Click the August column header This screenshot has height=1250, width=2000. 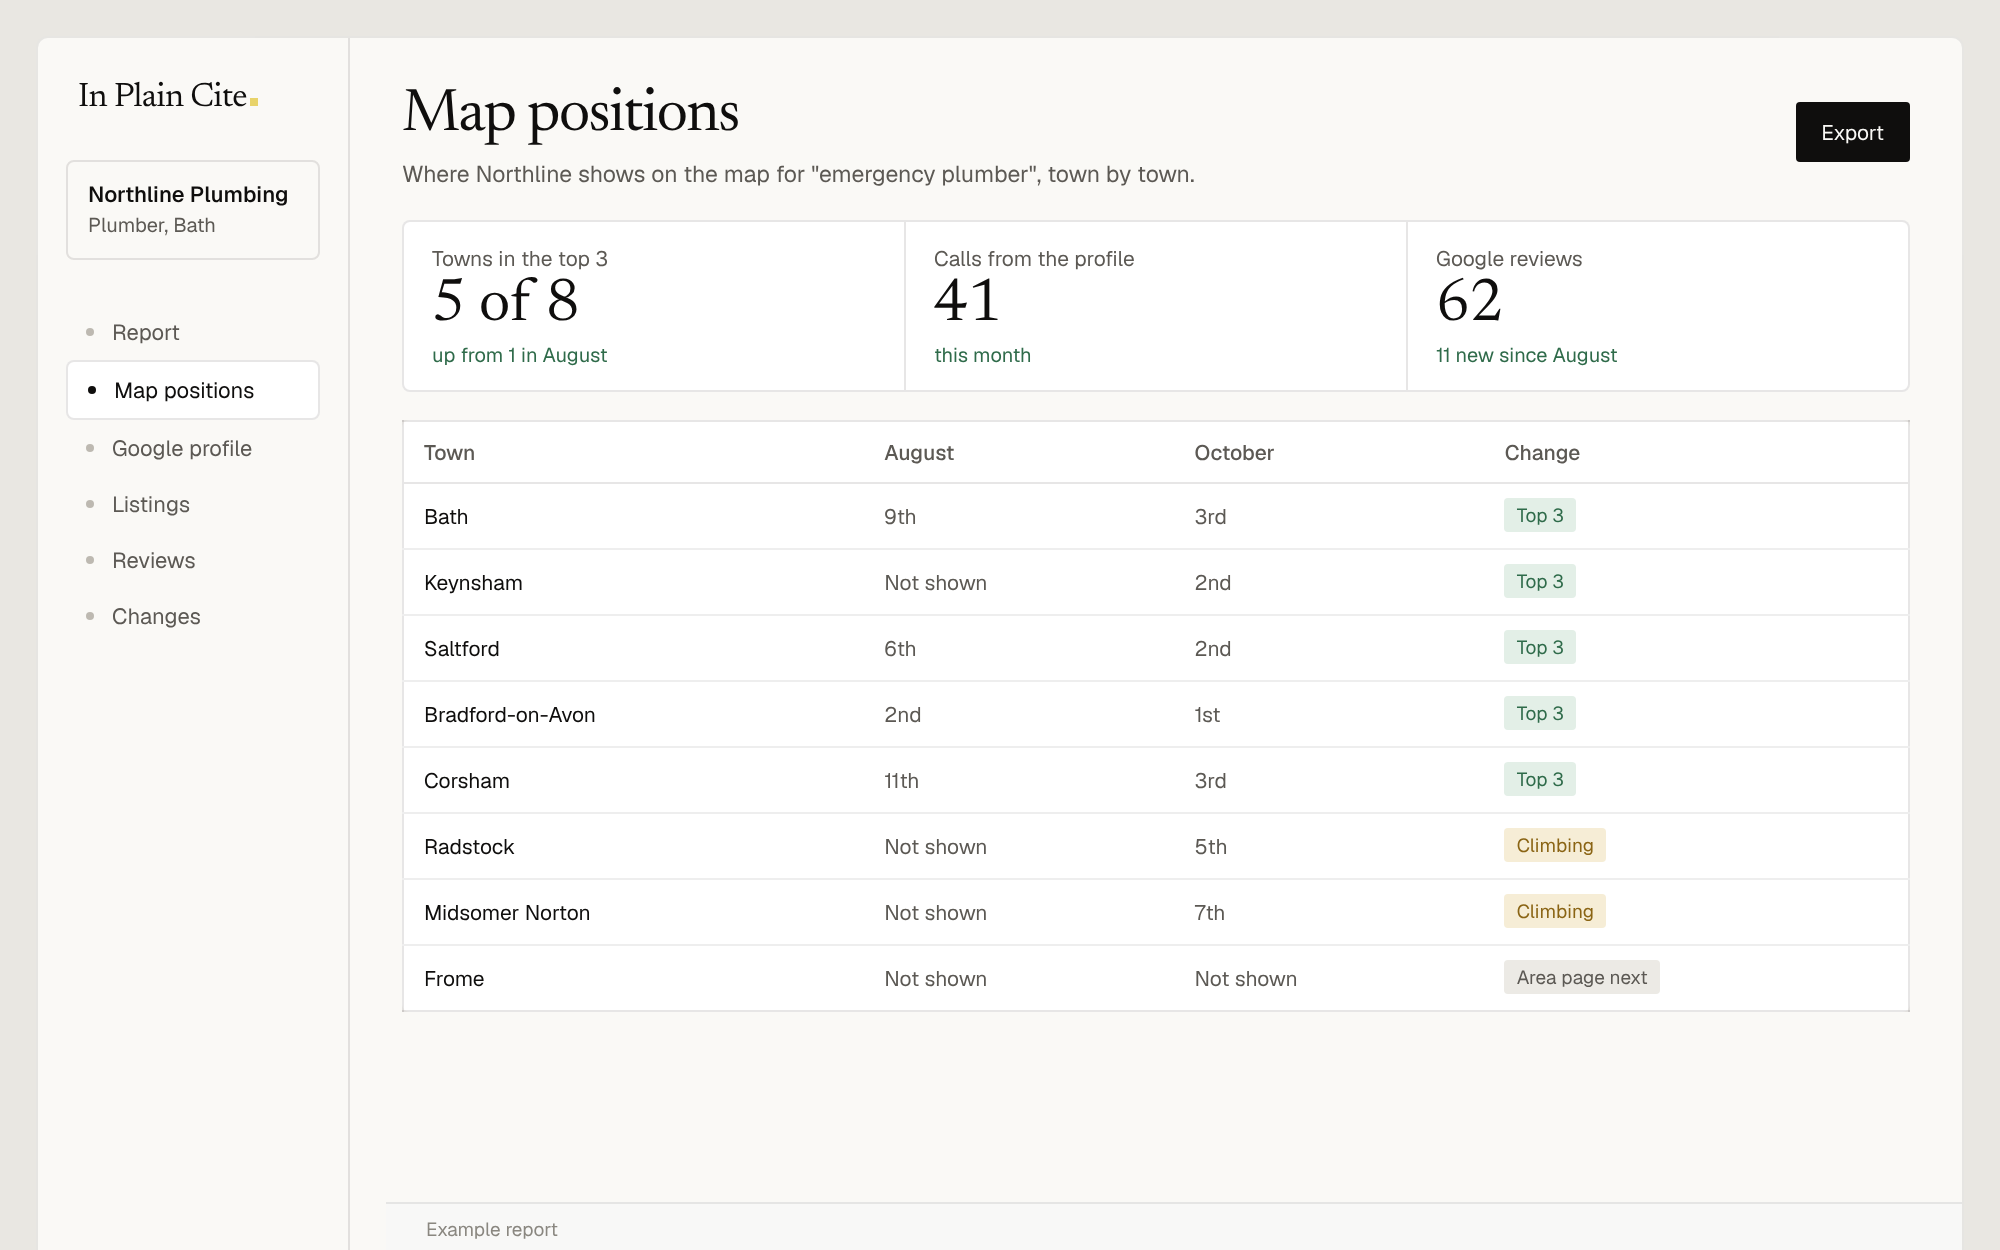pyautogui.click(x=919, y=453)
